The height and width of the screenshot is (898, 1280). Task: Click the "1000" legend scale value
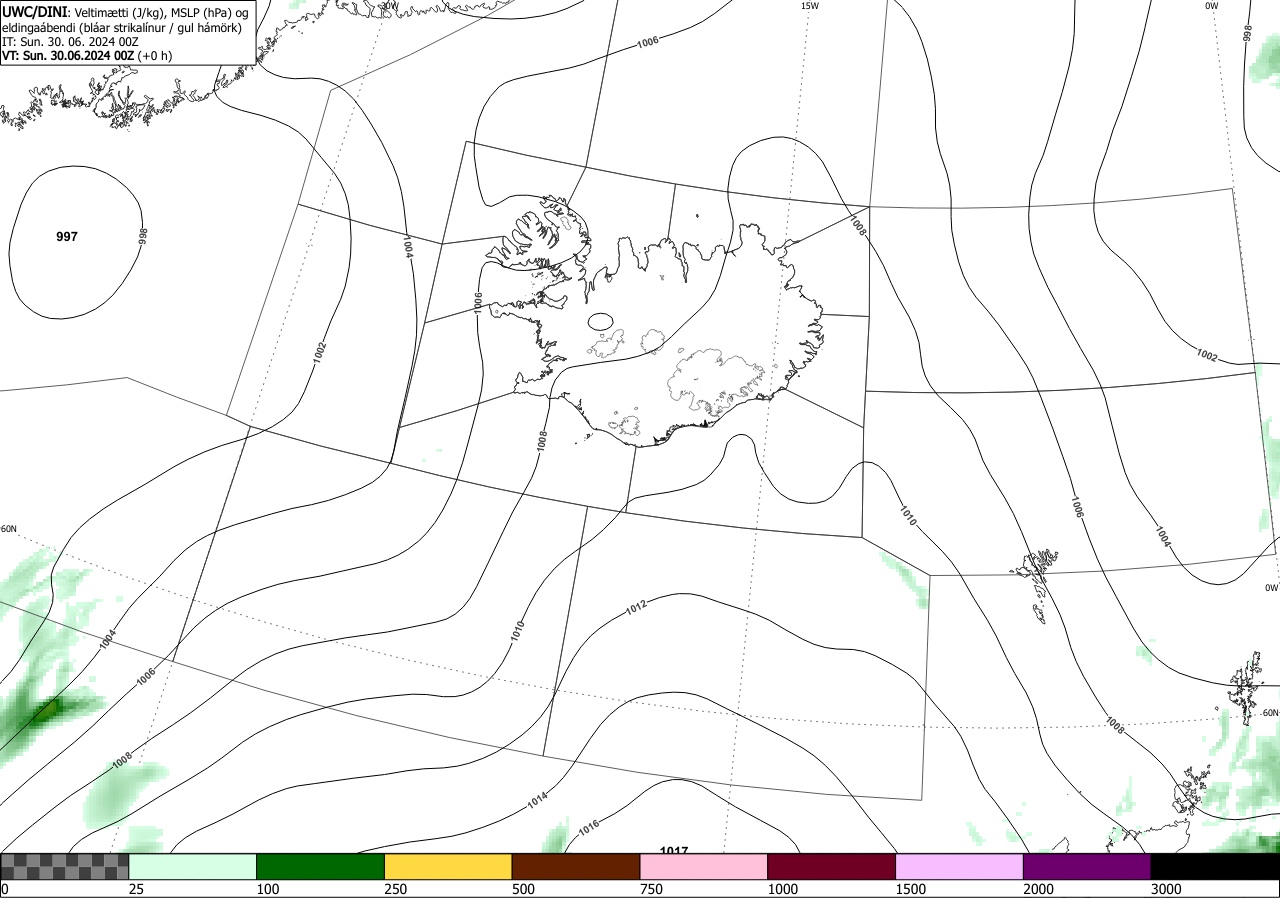pos(783,889)
